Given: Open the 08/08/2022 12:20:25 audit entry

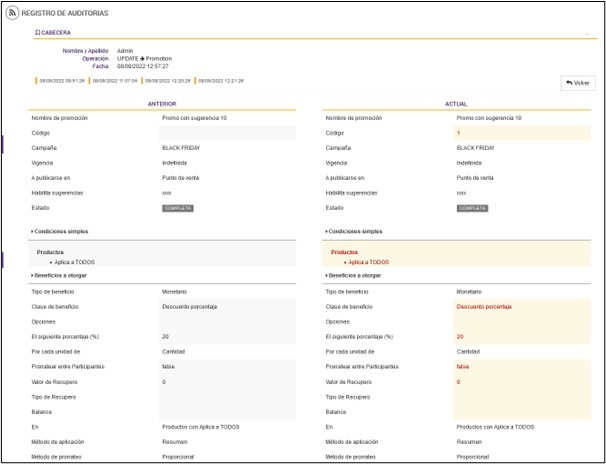Looking at the screenshot, I should [x=166, y=80].
